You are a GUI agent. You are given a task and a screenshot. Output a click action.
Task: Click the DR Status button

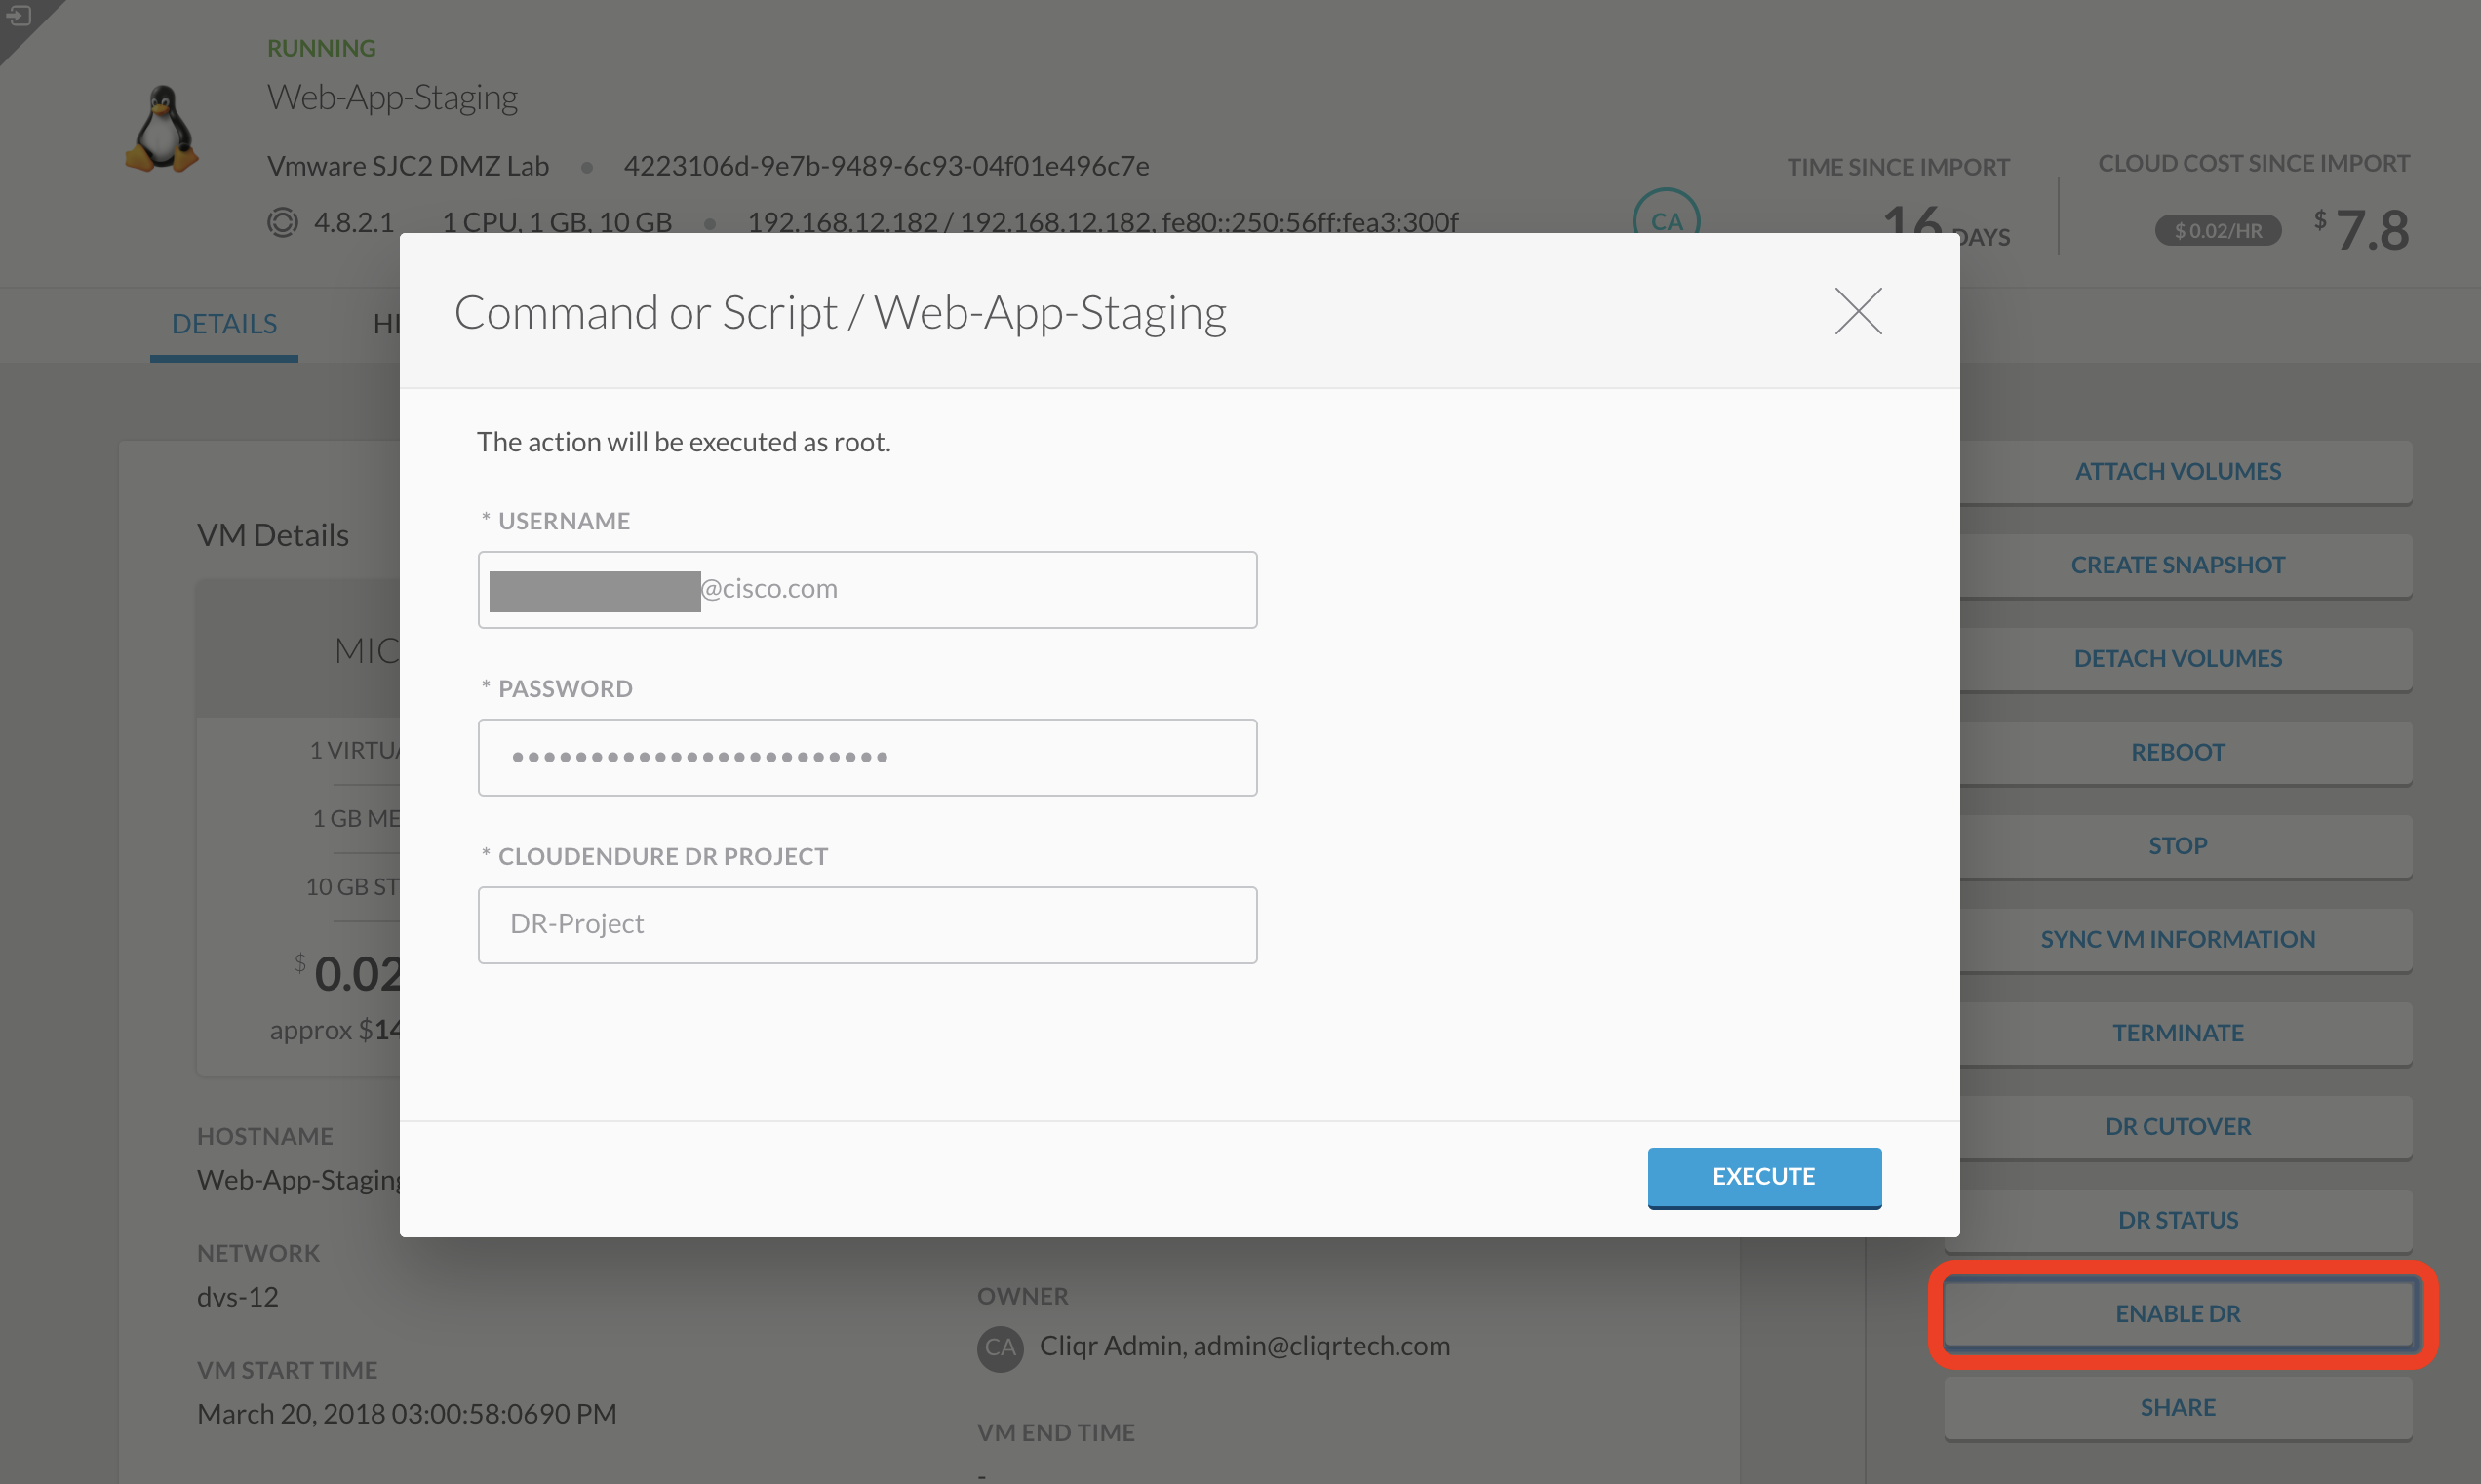(2178, 1220)
